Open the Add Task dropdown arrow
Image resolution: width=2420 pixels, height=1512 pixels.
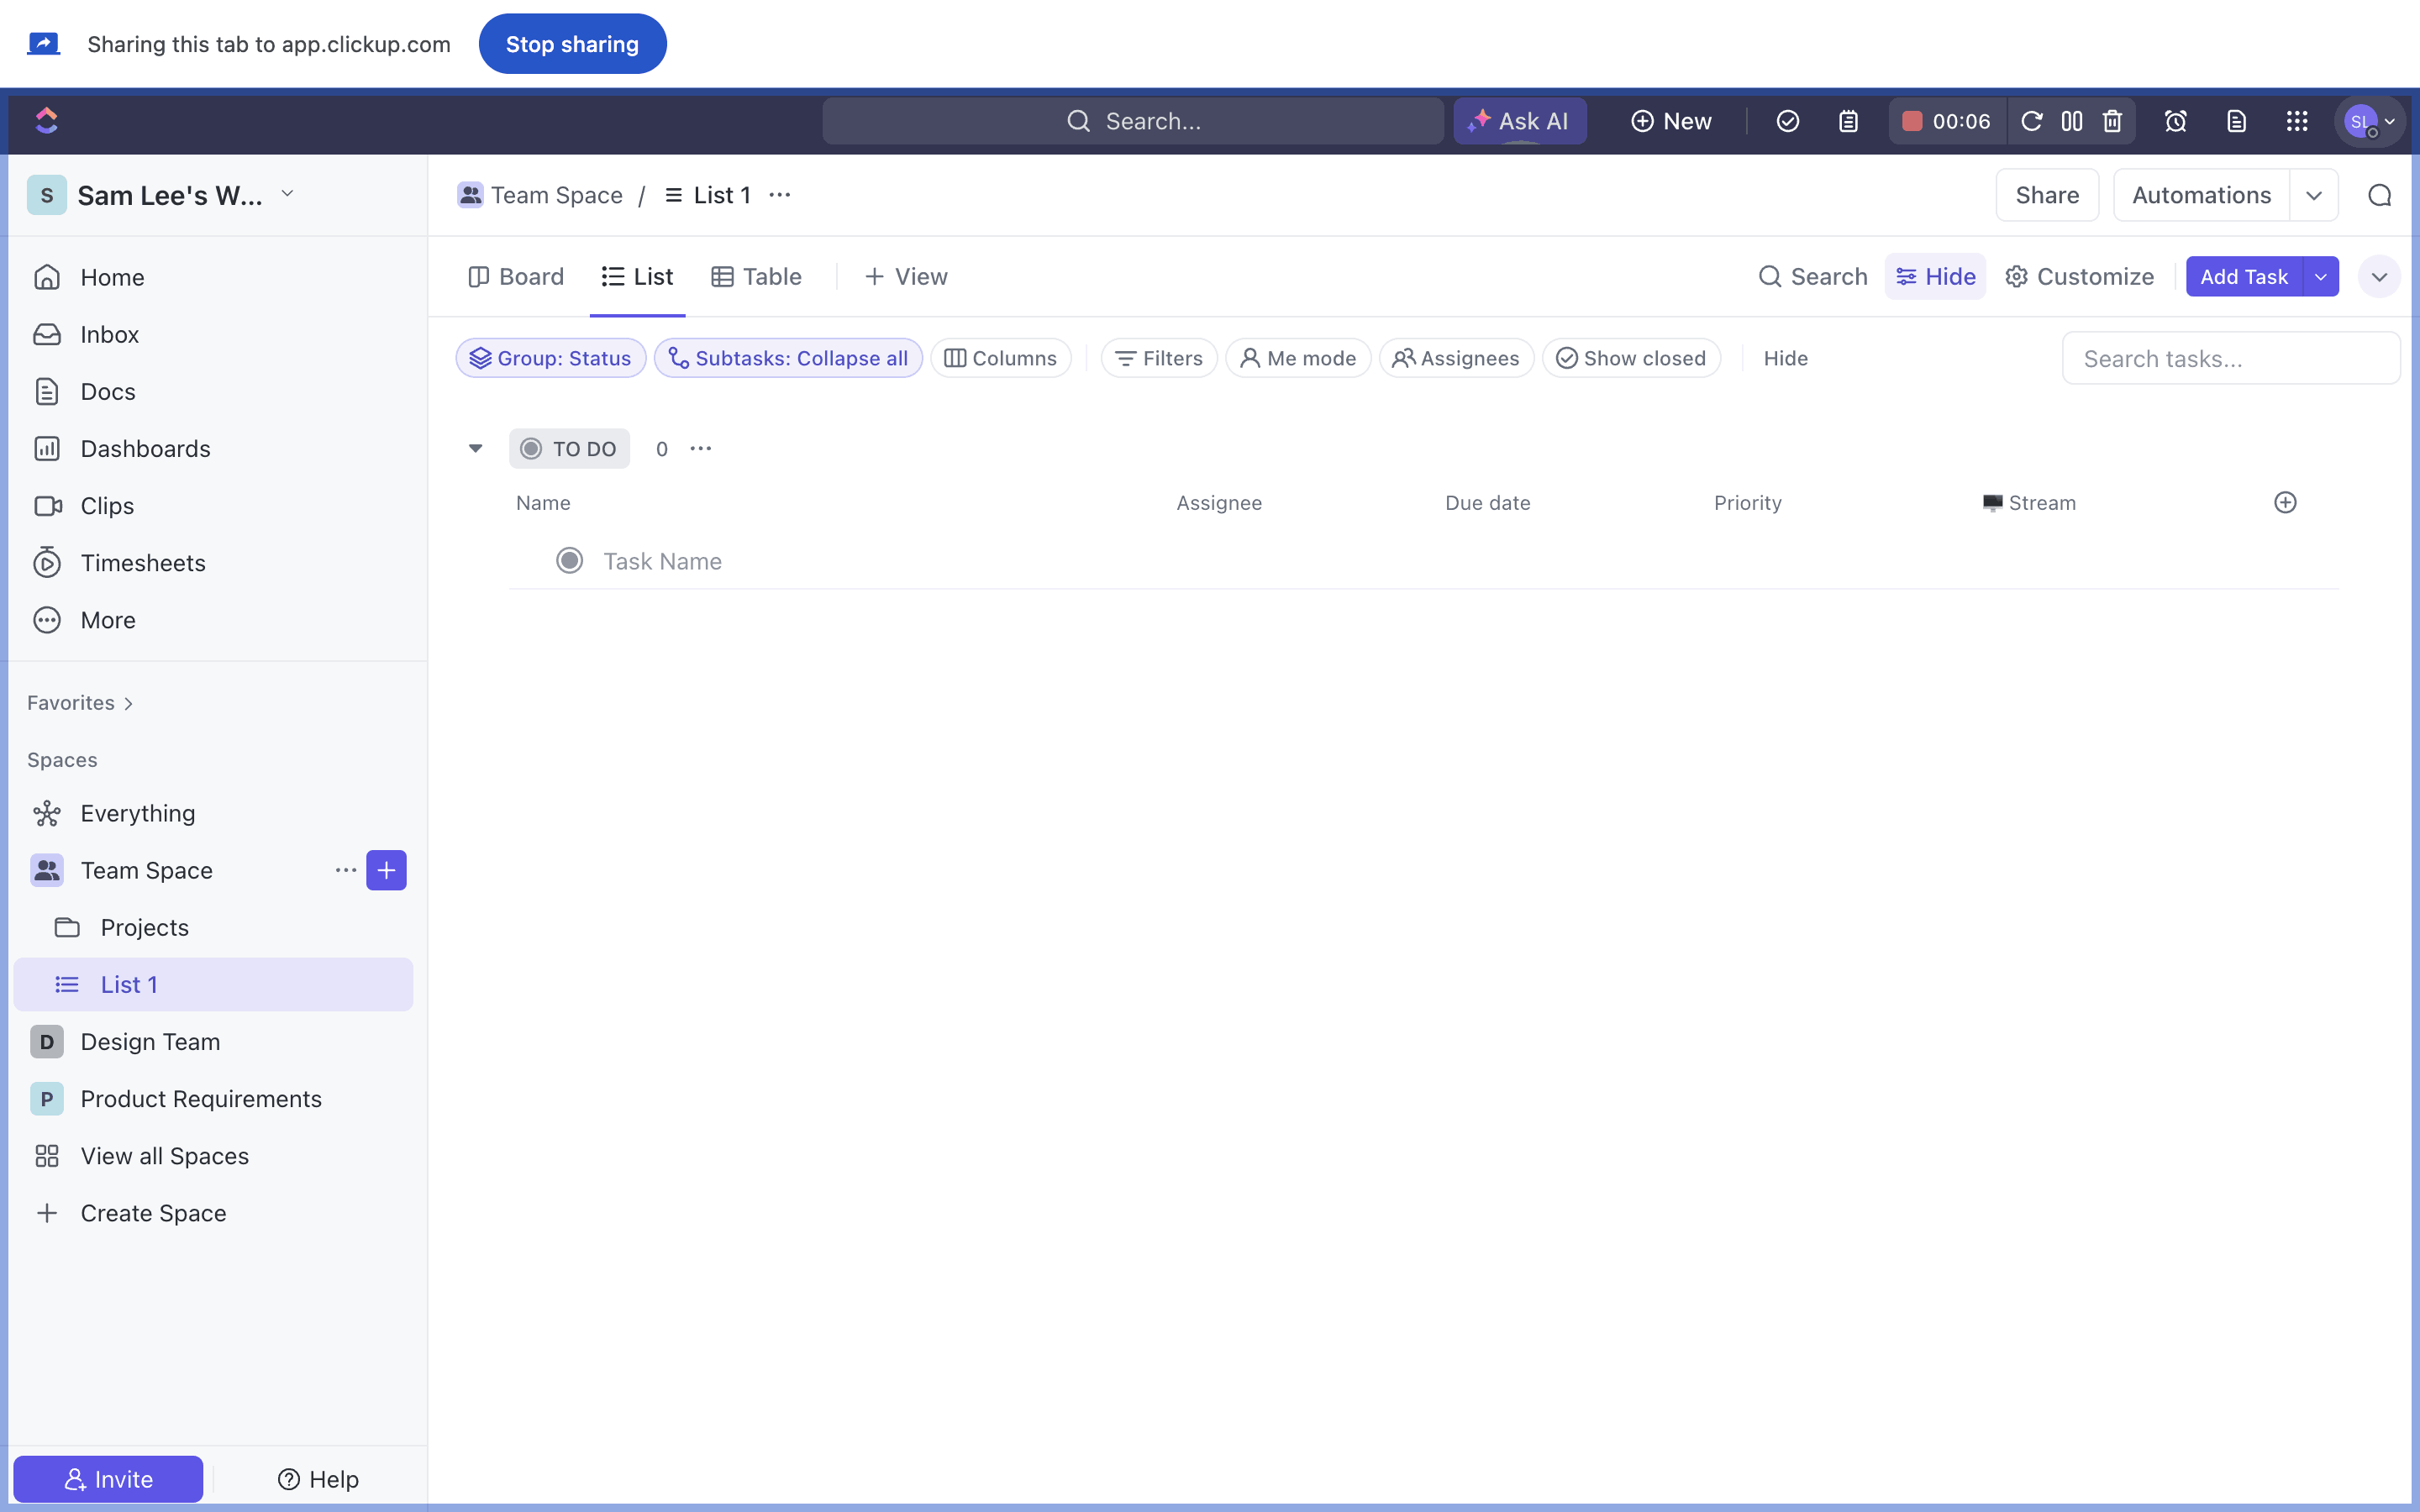[2321, 277]
